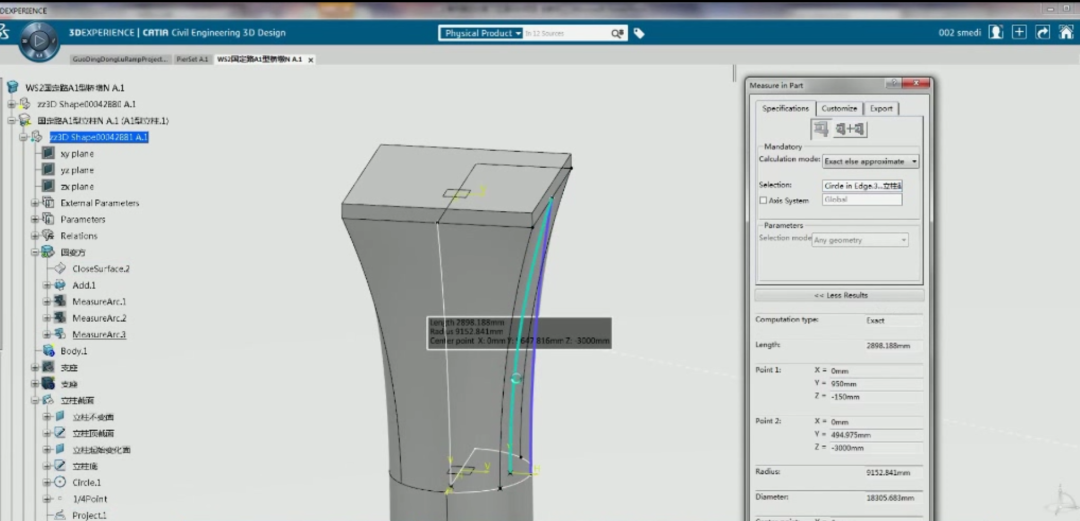Select the Measure Between mode icon
This screenshot has width=1080, height=521.
pyautogui.click(x=850, y=129)
